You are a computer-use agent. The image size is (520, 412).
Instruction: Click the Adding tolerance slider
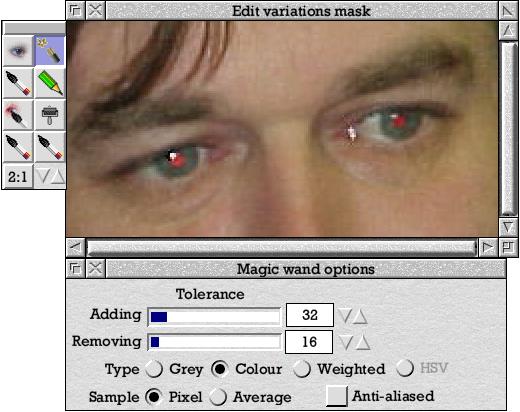coord(214,316)
